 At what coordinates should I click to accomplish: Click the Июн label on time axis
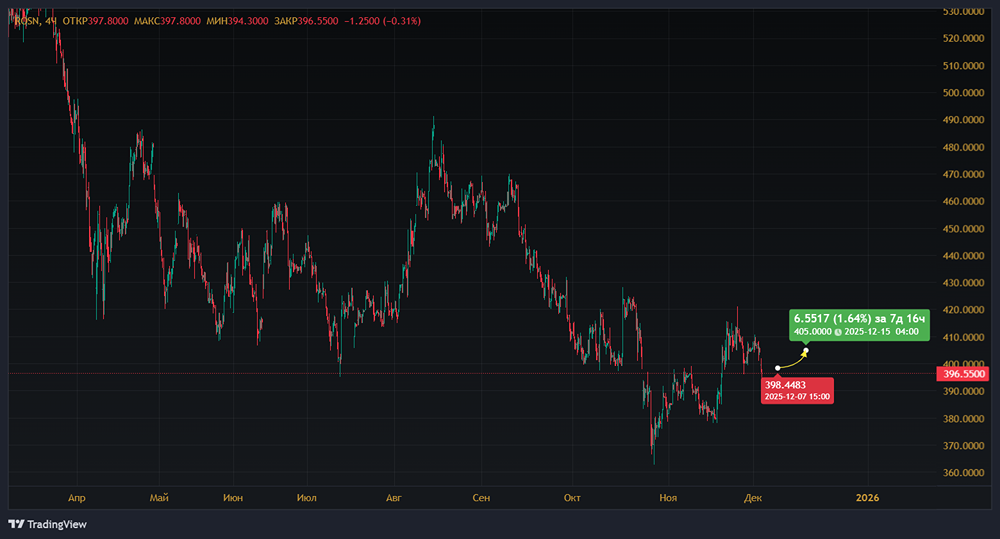pos(233,498)
